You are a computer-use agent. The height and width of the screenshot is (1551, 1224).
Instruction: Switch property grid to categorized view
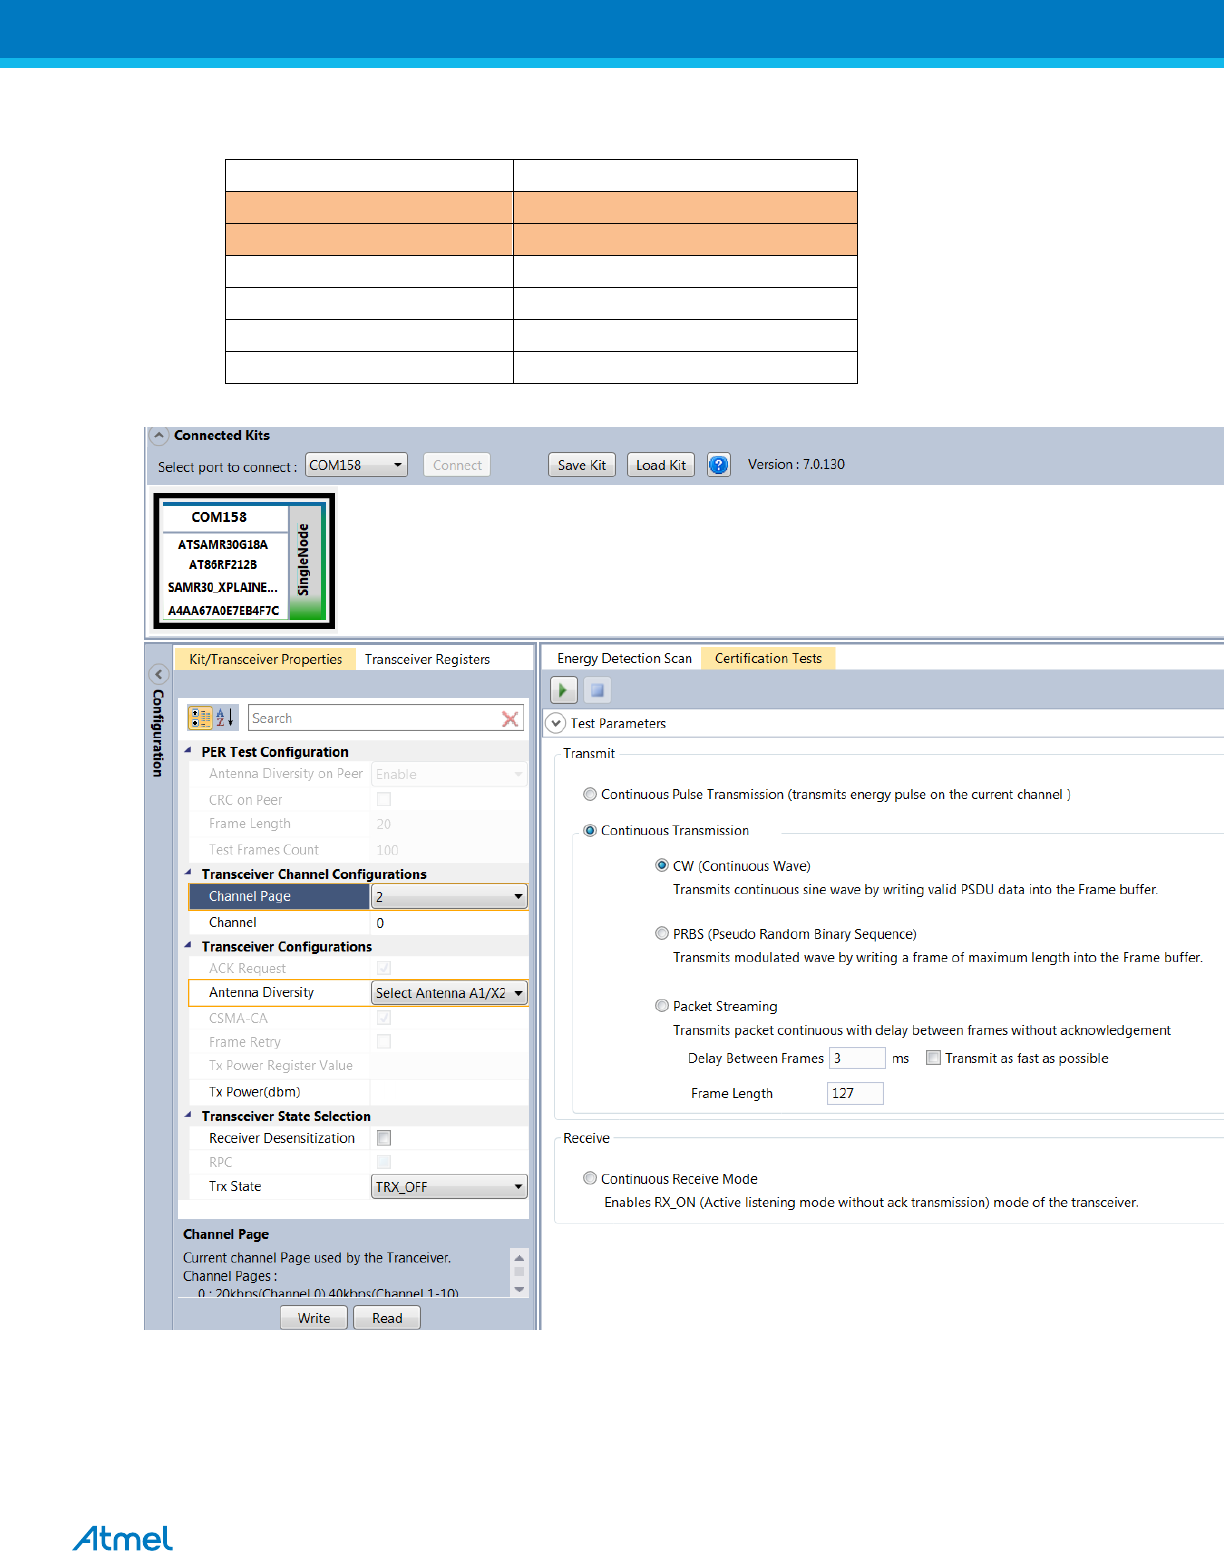(200, 718)
